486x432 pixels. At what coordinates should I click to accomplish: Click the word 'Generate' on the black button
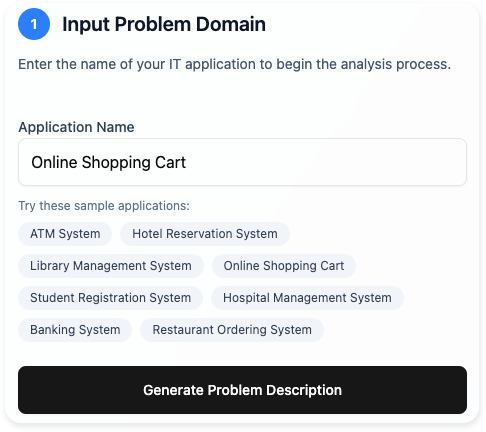point(173,390)
